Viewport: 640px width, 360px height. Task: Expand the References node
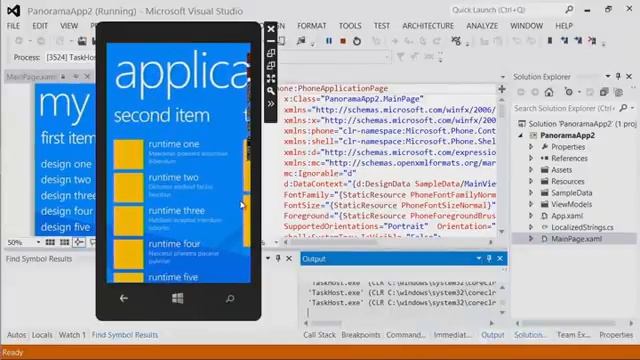click(x=531, y=158)
